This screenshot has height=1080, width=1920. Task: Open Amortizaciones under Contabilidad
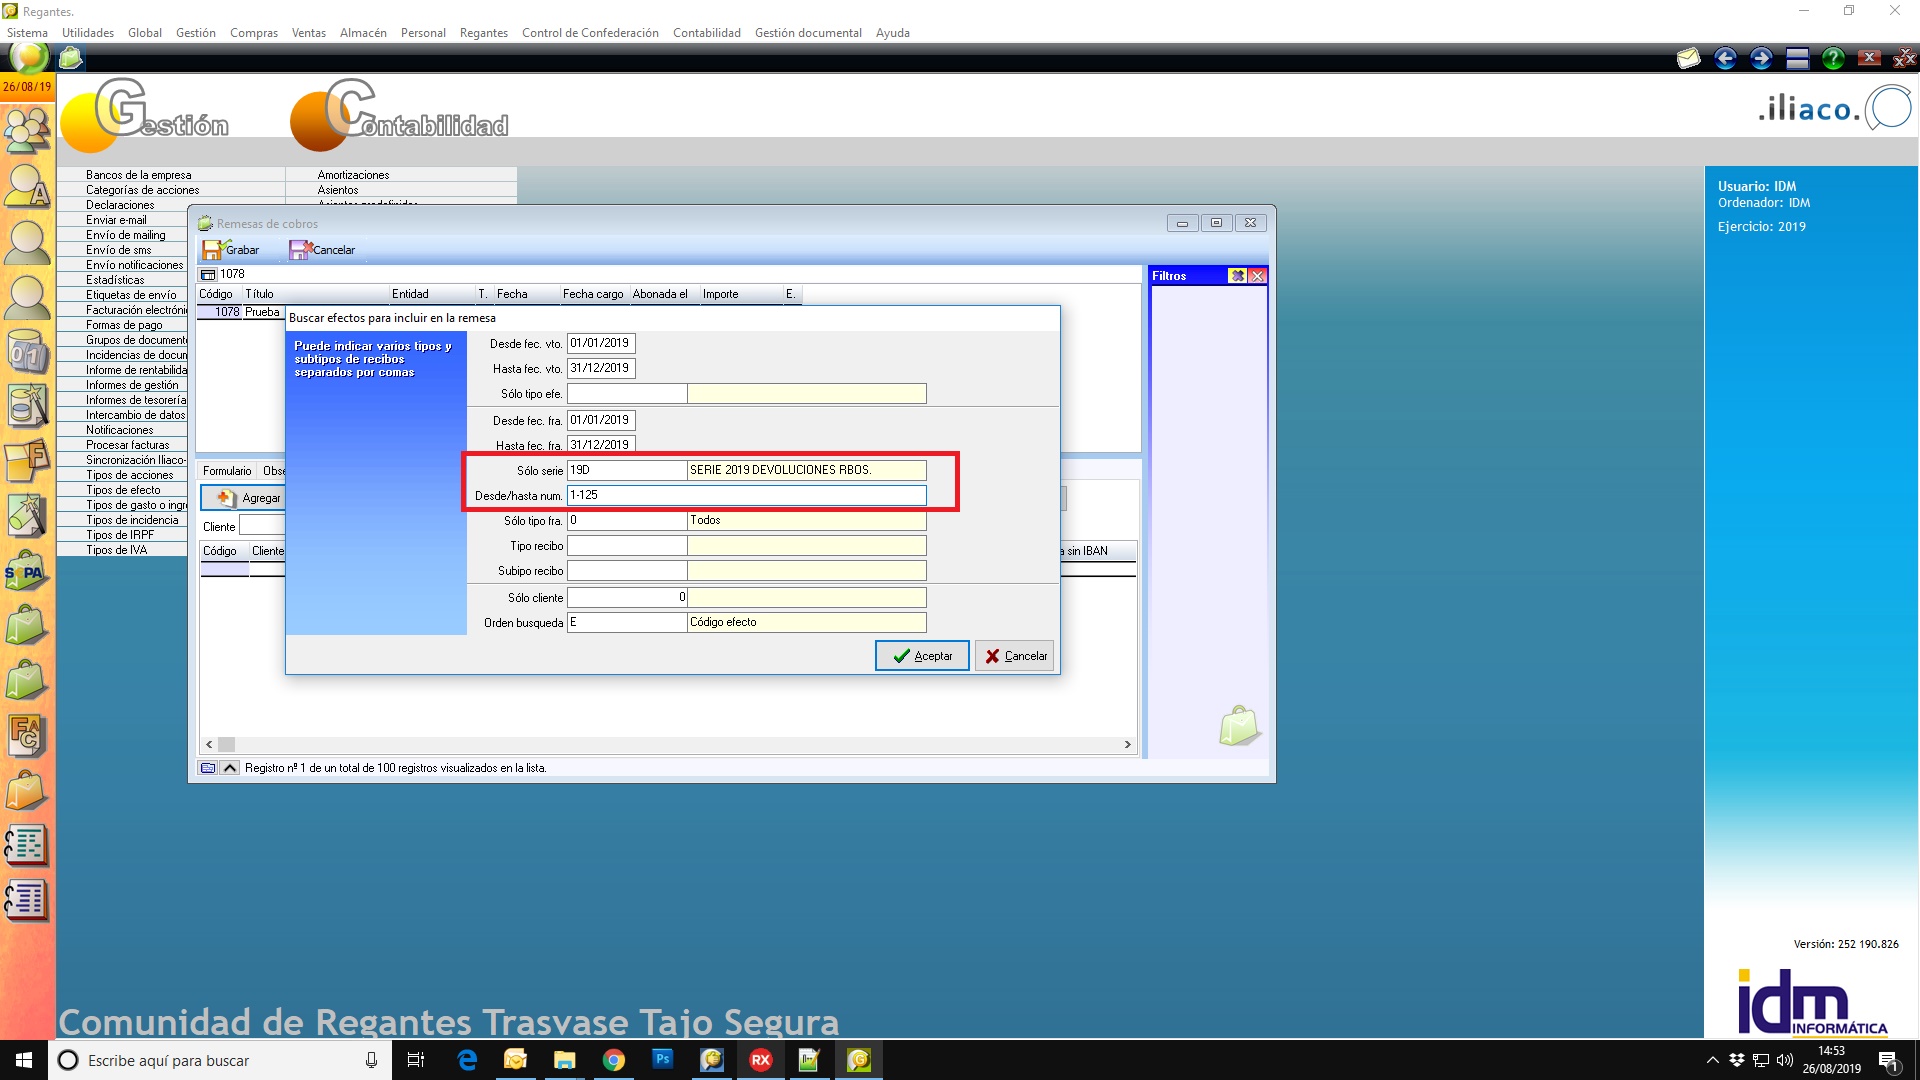[354, 175]
